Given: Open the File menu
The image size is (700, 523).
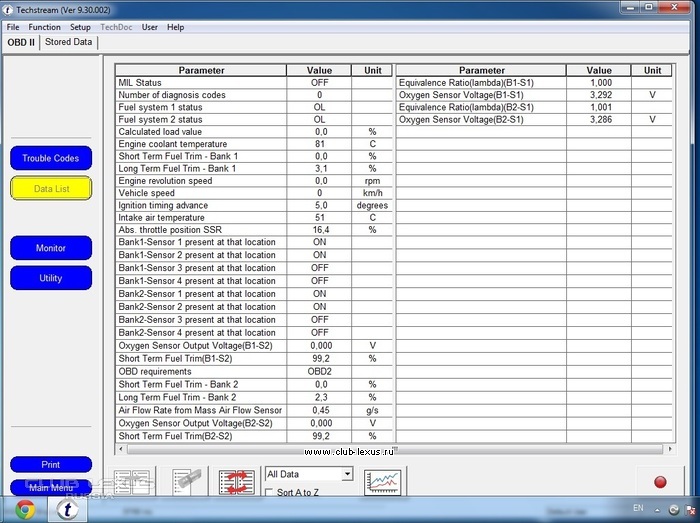Looking at the screenshot, I should 13,27.
